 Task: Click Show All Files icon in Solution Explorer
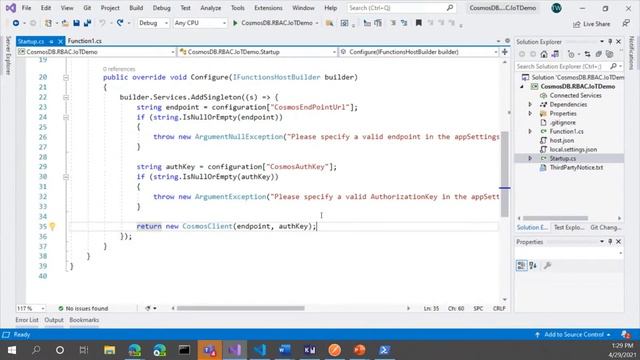click(610, 54)
